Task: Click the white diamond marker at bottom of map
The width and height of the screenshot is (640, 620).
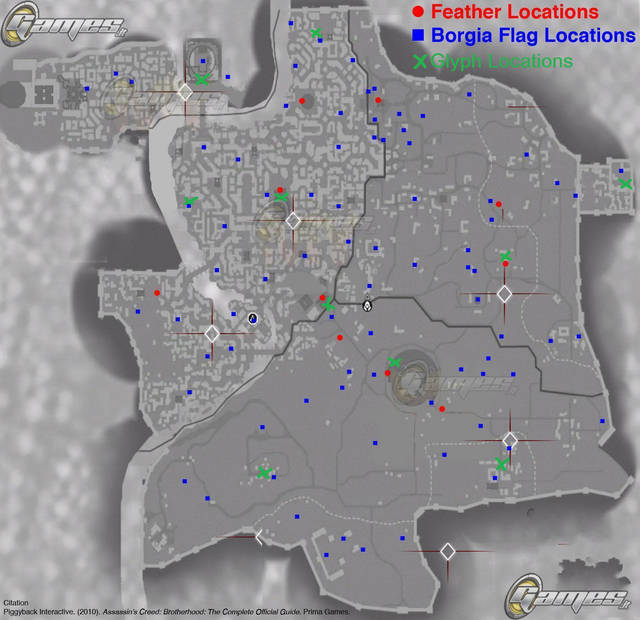Action: (448, 551)
